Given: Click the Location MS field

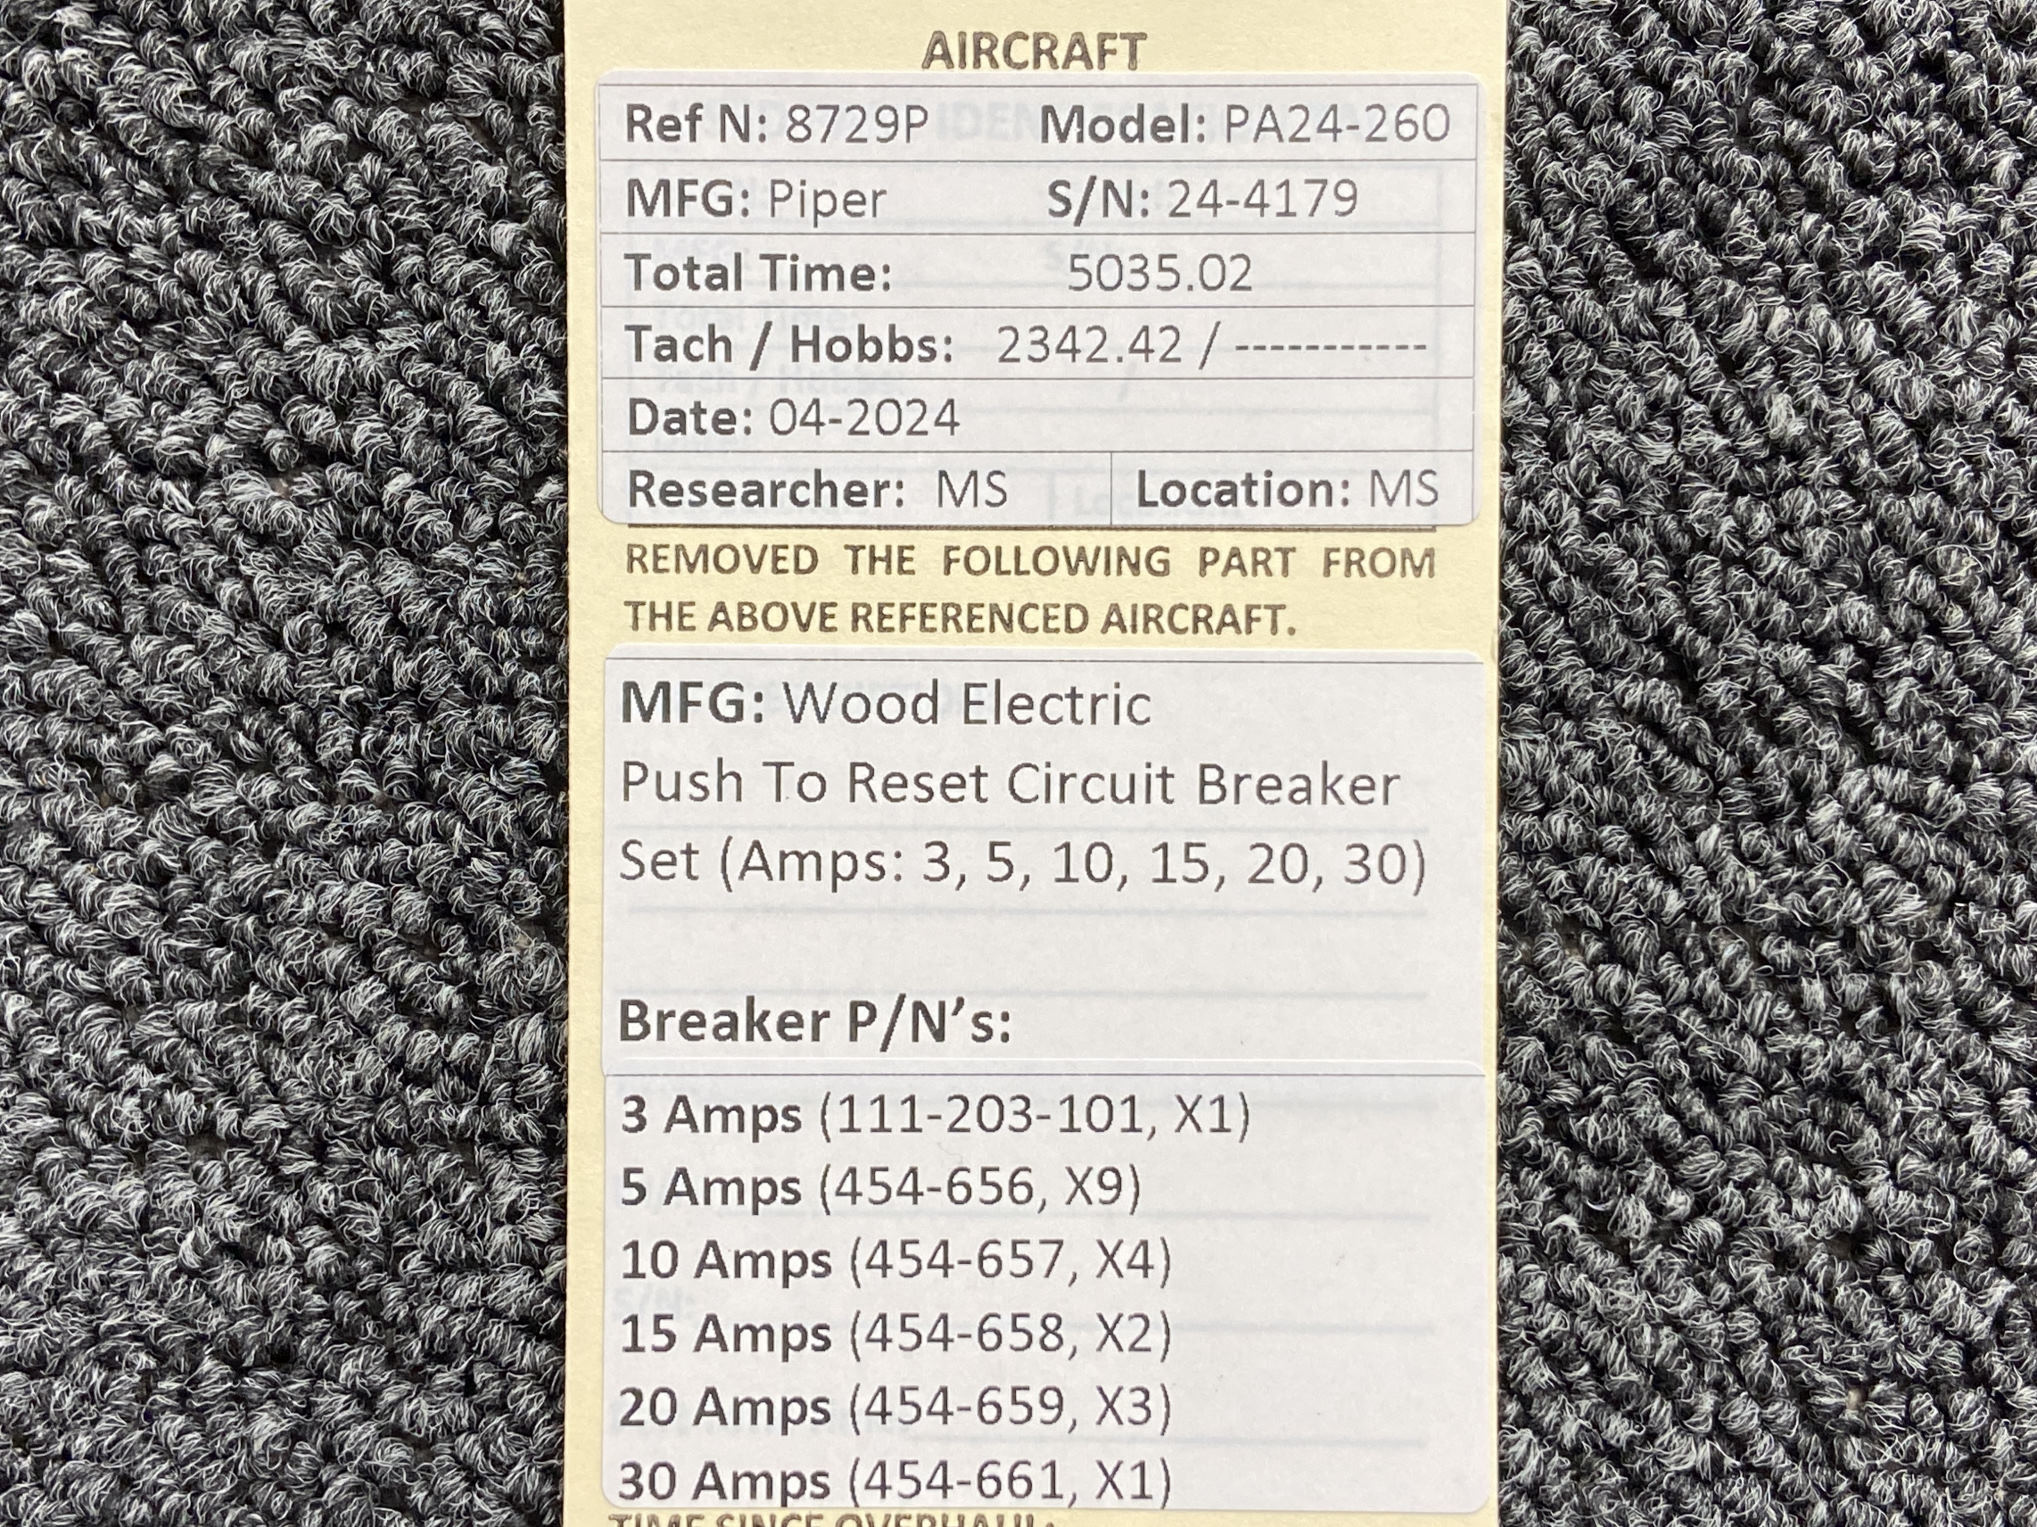Looking at the screenshot, I should (x=1286, y=490).
